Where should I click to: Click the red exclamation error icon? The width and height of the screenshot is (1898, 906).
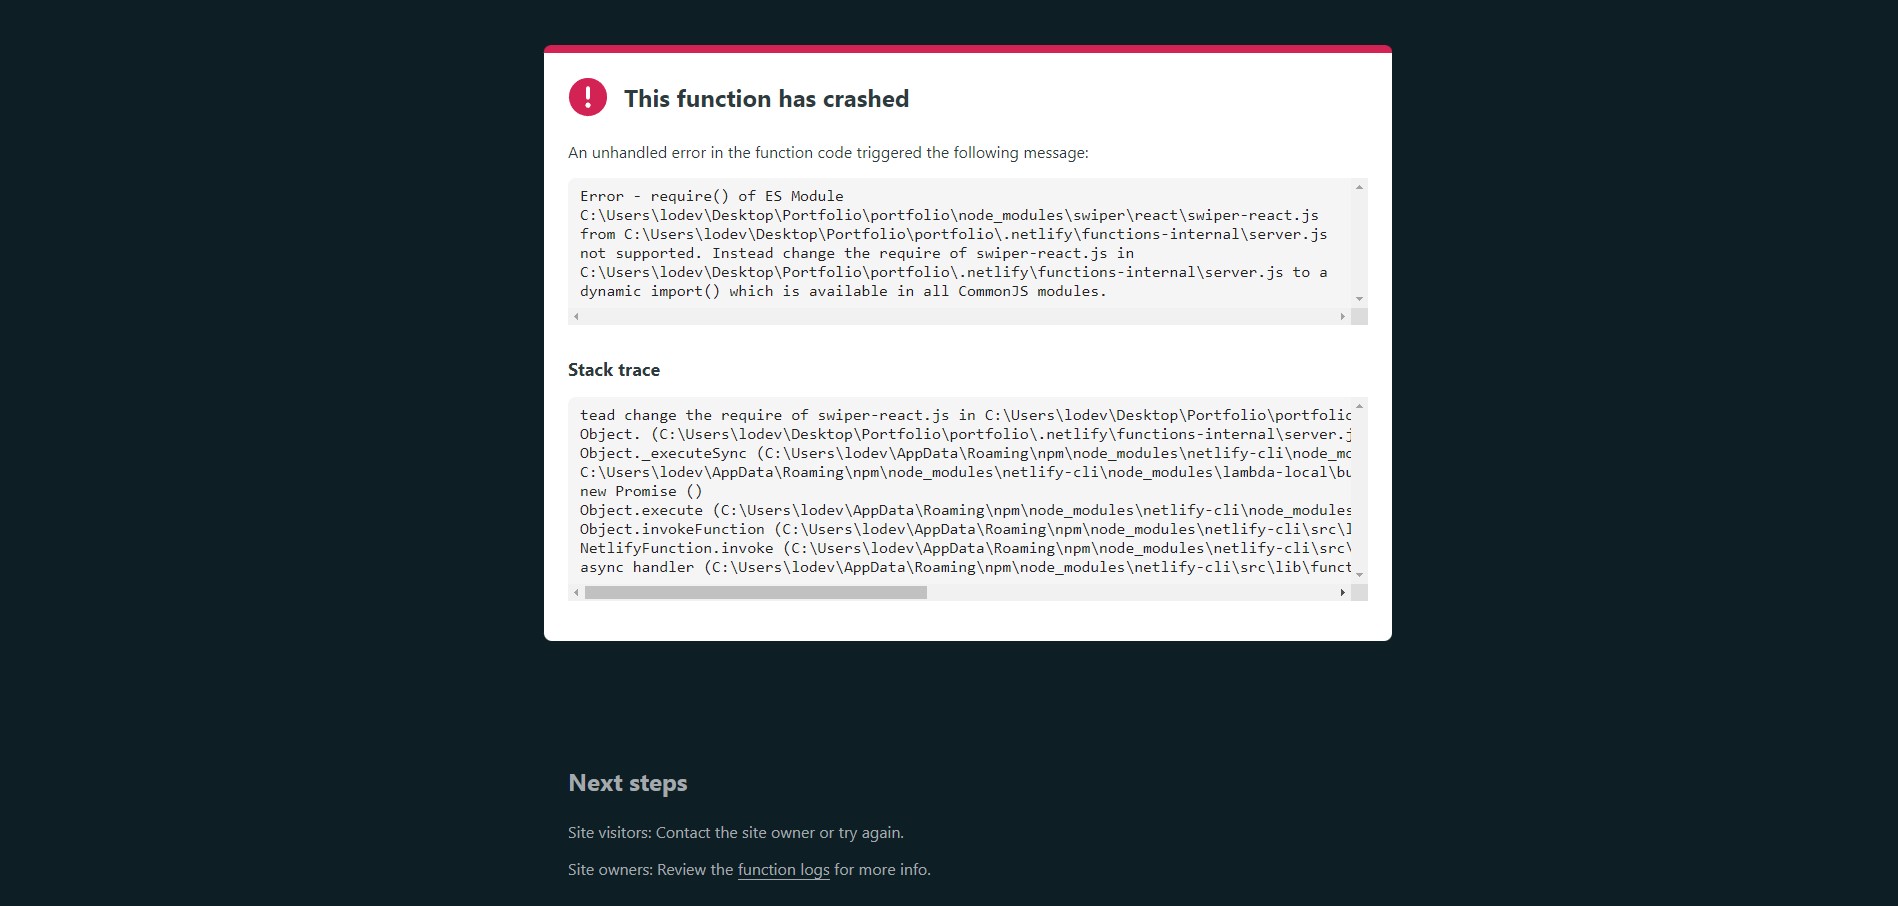(x=588, y=97)
